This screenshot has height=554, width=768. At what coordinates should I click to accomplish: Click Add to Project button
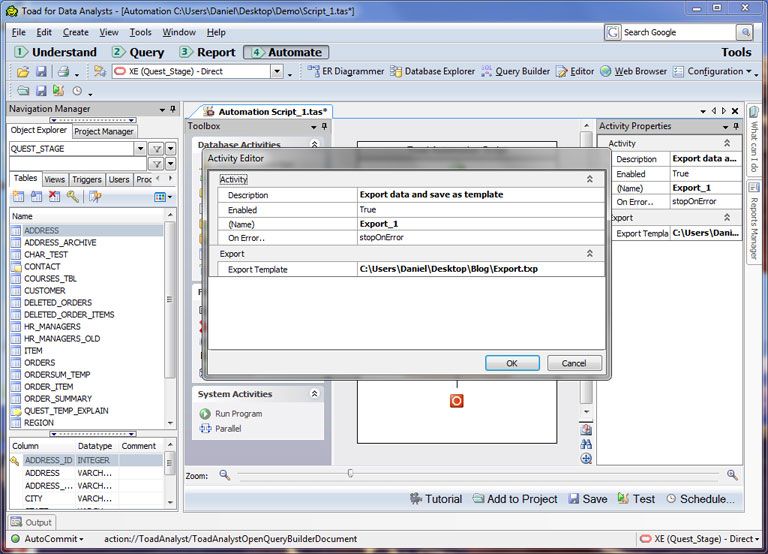point(515,499)
